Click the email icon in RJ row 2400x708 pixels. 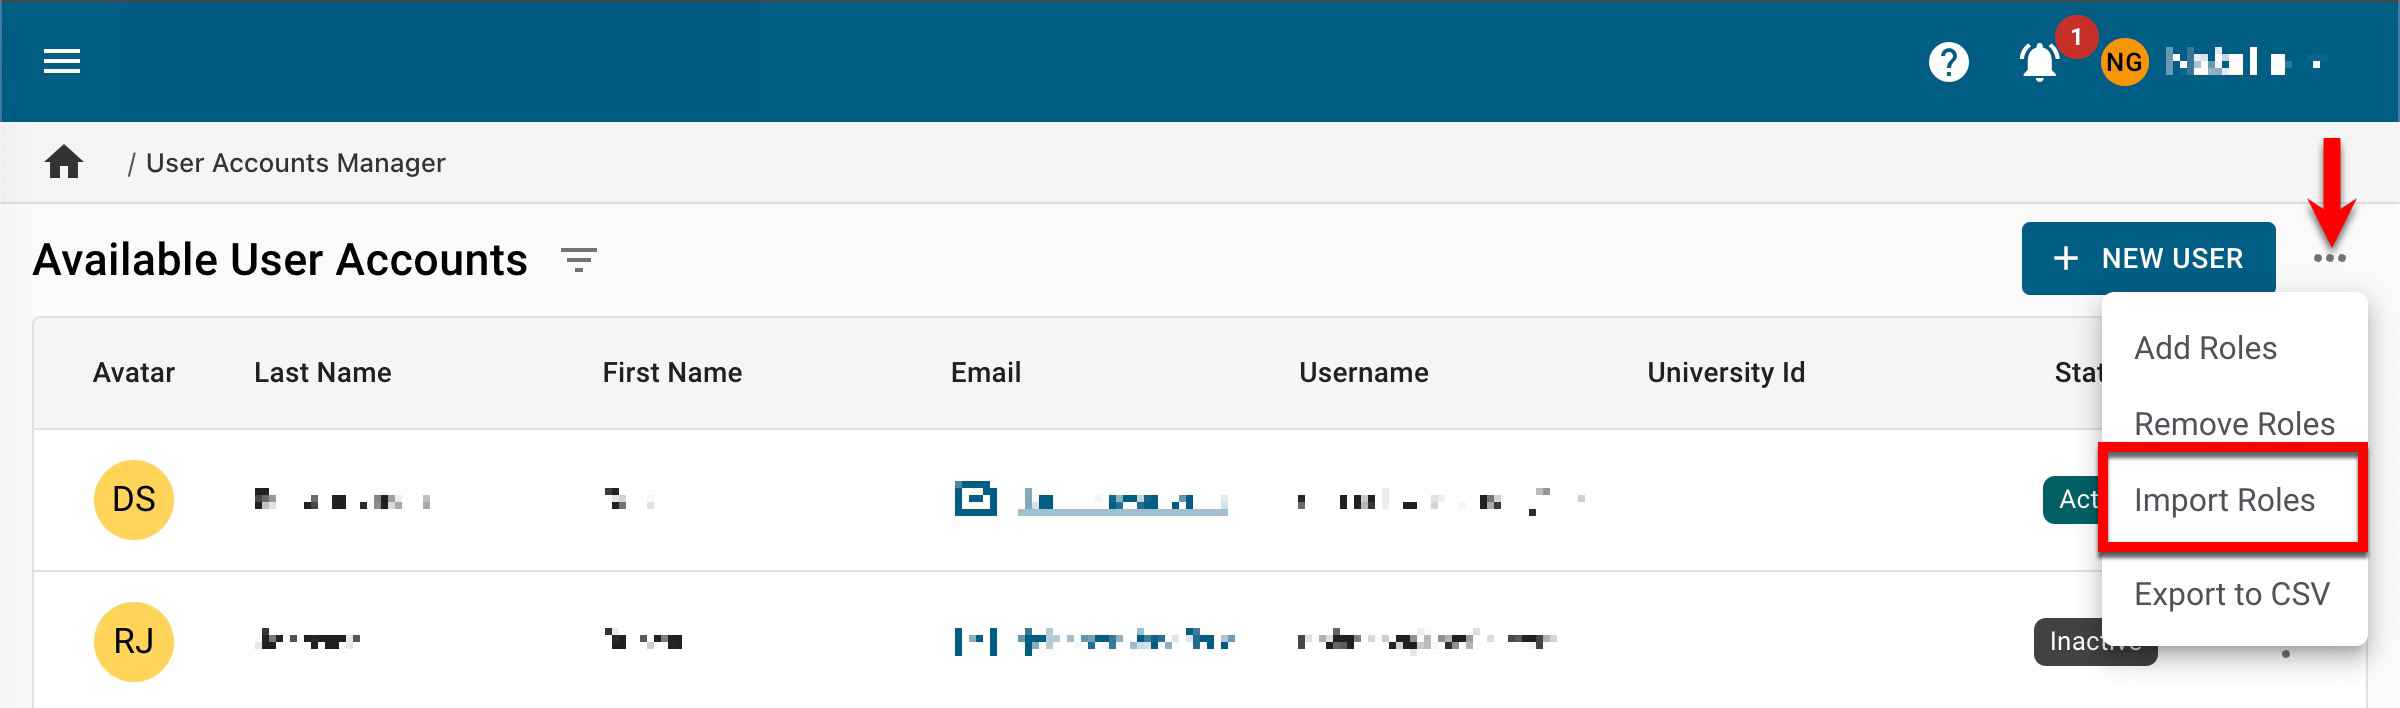tap(975, 641)
